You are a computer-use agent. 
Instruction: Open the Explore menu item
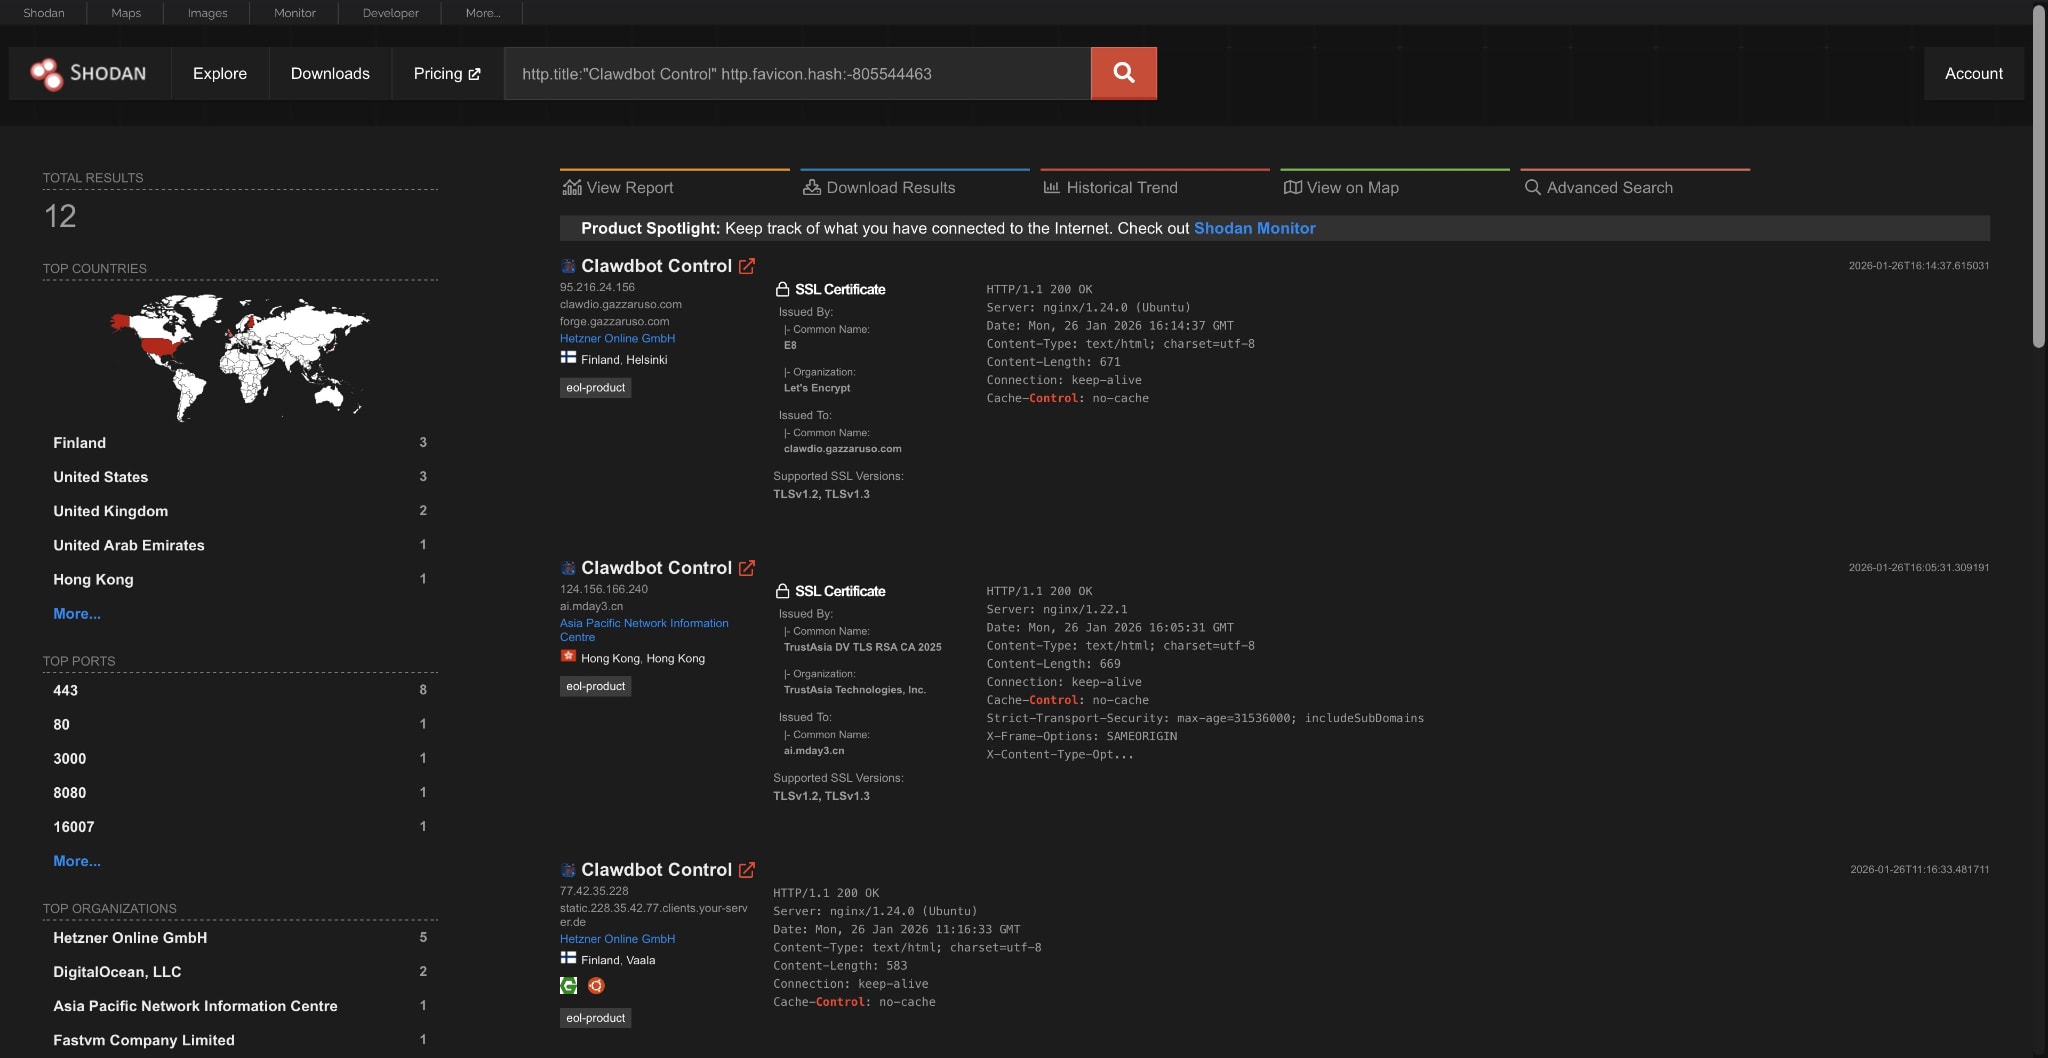point(220,73)
